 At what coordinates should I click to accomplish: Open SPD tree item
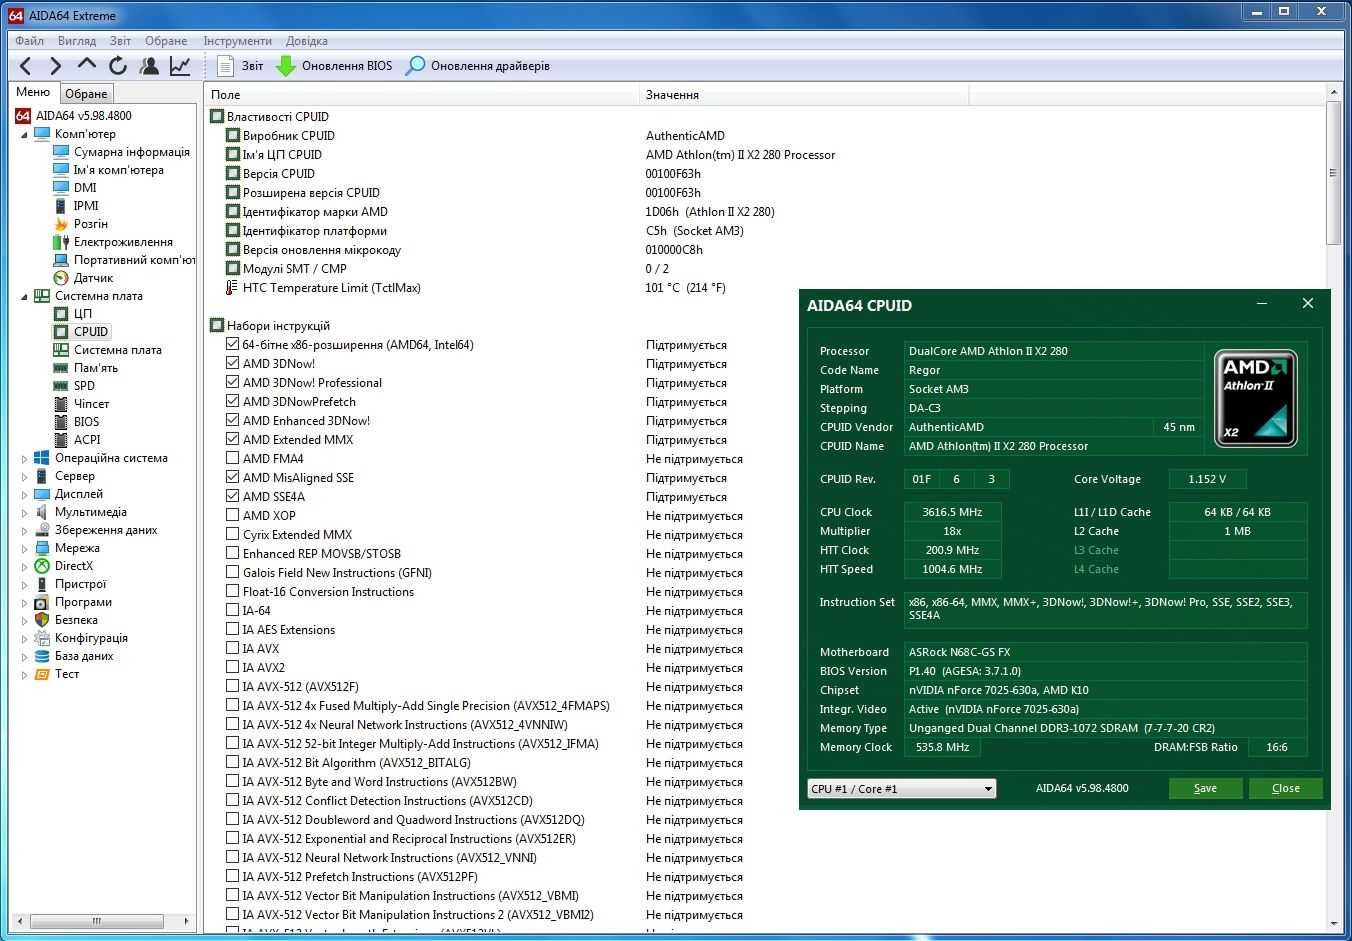tap(84, 386)
